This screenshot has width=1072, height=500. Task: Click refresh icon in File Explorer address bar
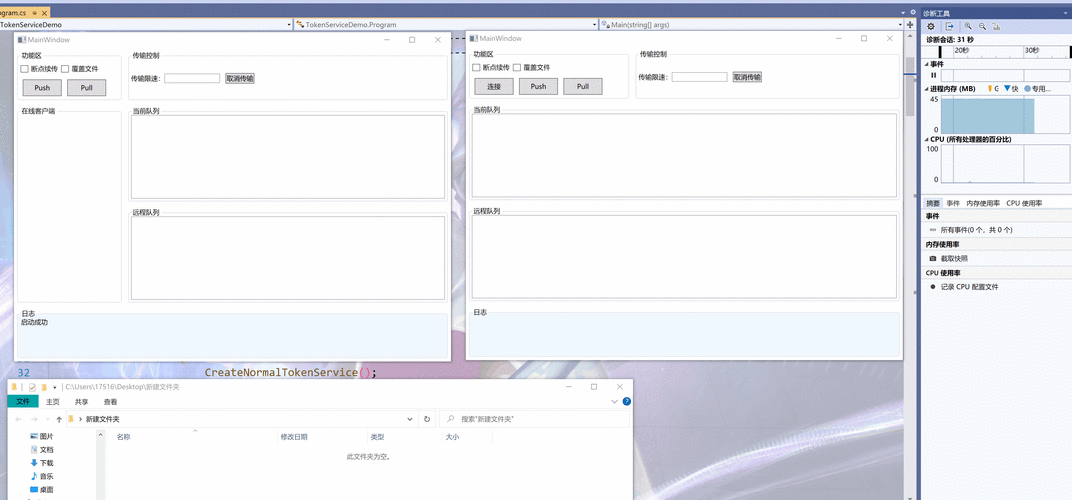tap(427, 419)
